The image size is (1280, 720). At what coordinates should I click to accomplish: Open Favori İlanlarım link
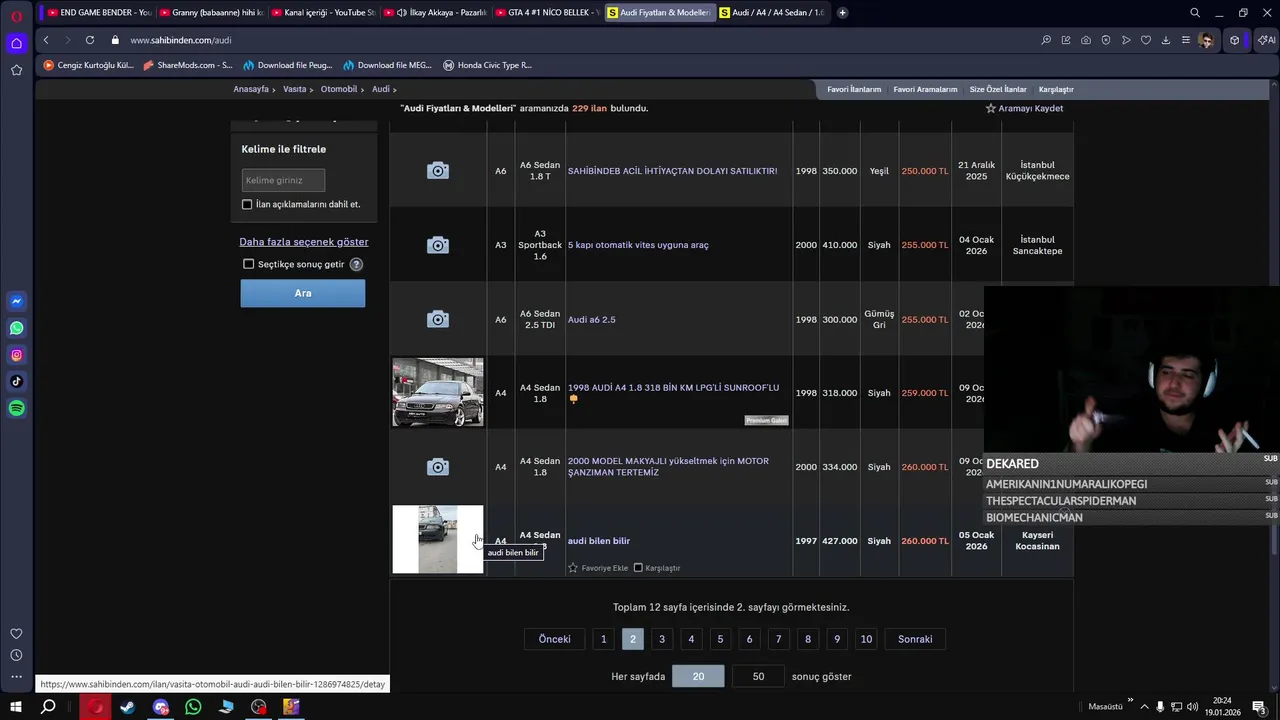(x=854, y=89)
